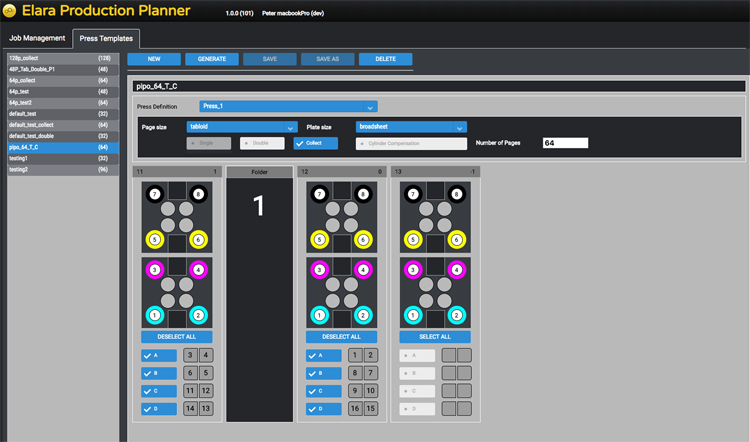The image size is (750, 442).
Task: Select cyan circle 1 in unit 11
Action: 154,315
